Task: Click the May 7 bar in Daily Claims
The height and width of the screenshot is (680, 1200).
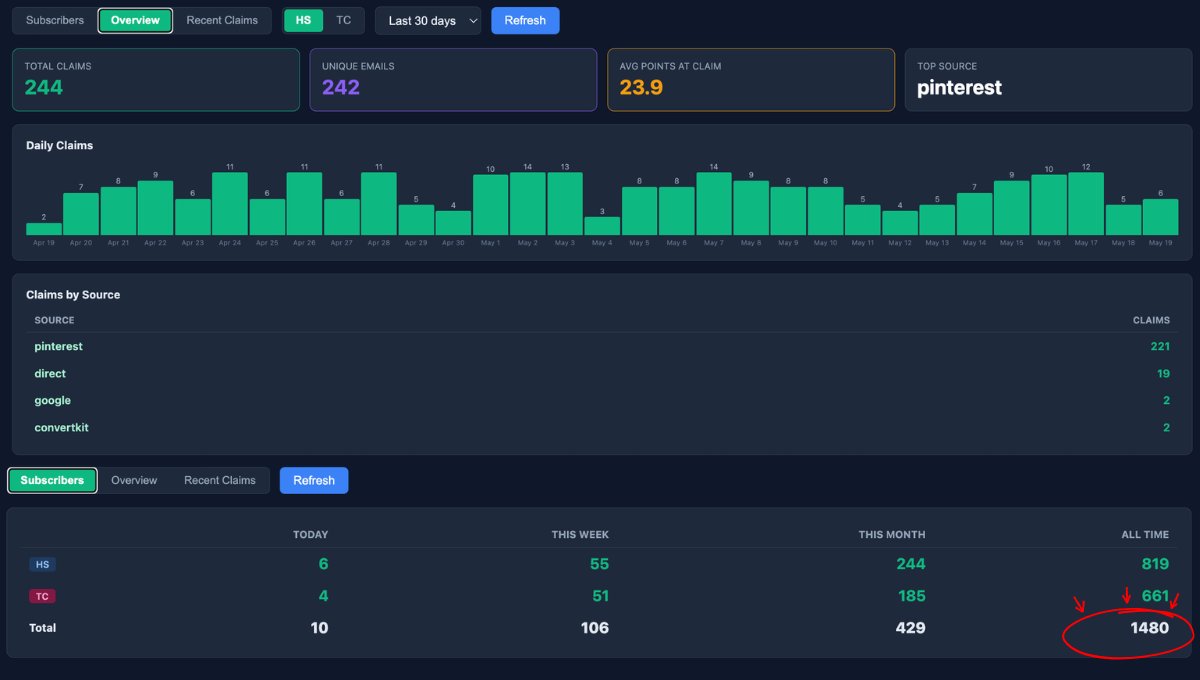Action: tap(714, 204)
